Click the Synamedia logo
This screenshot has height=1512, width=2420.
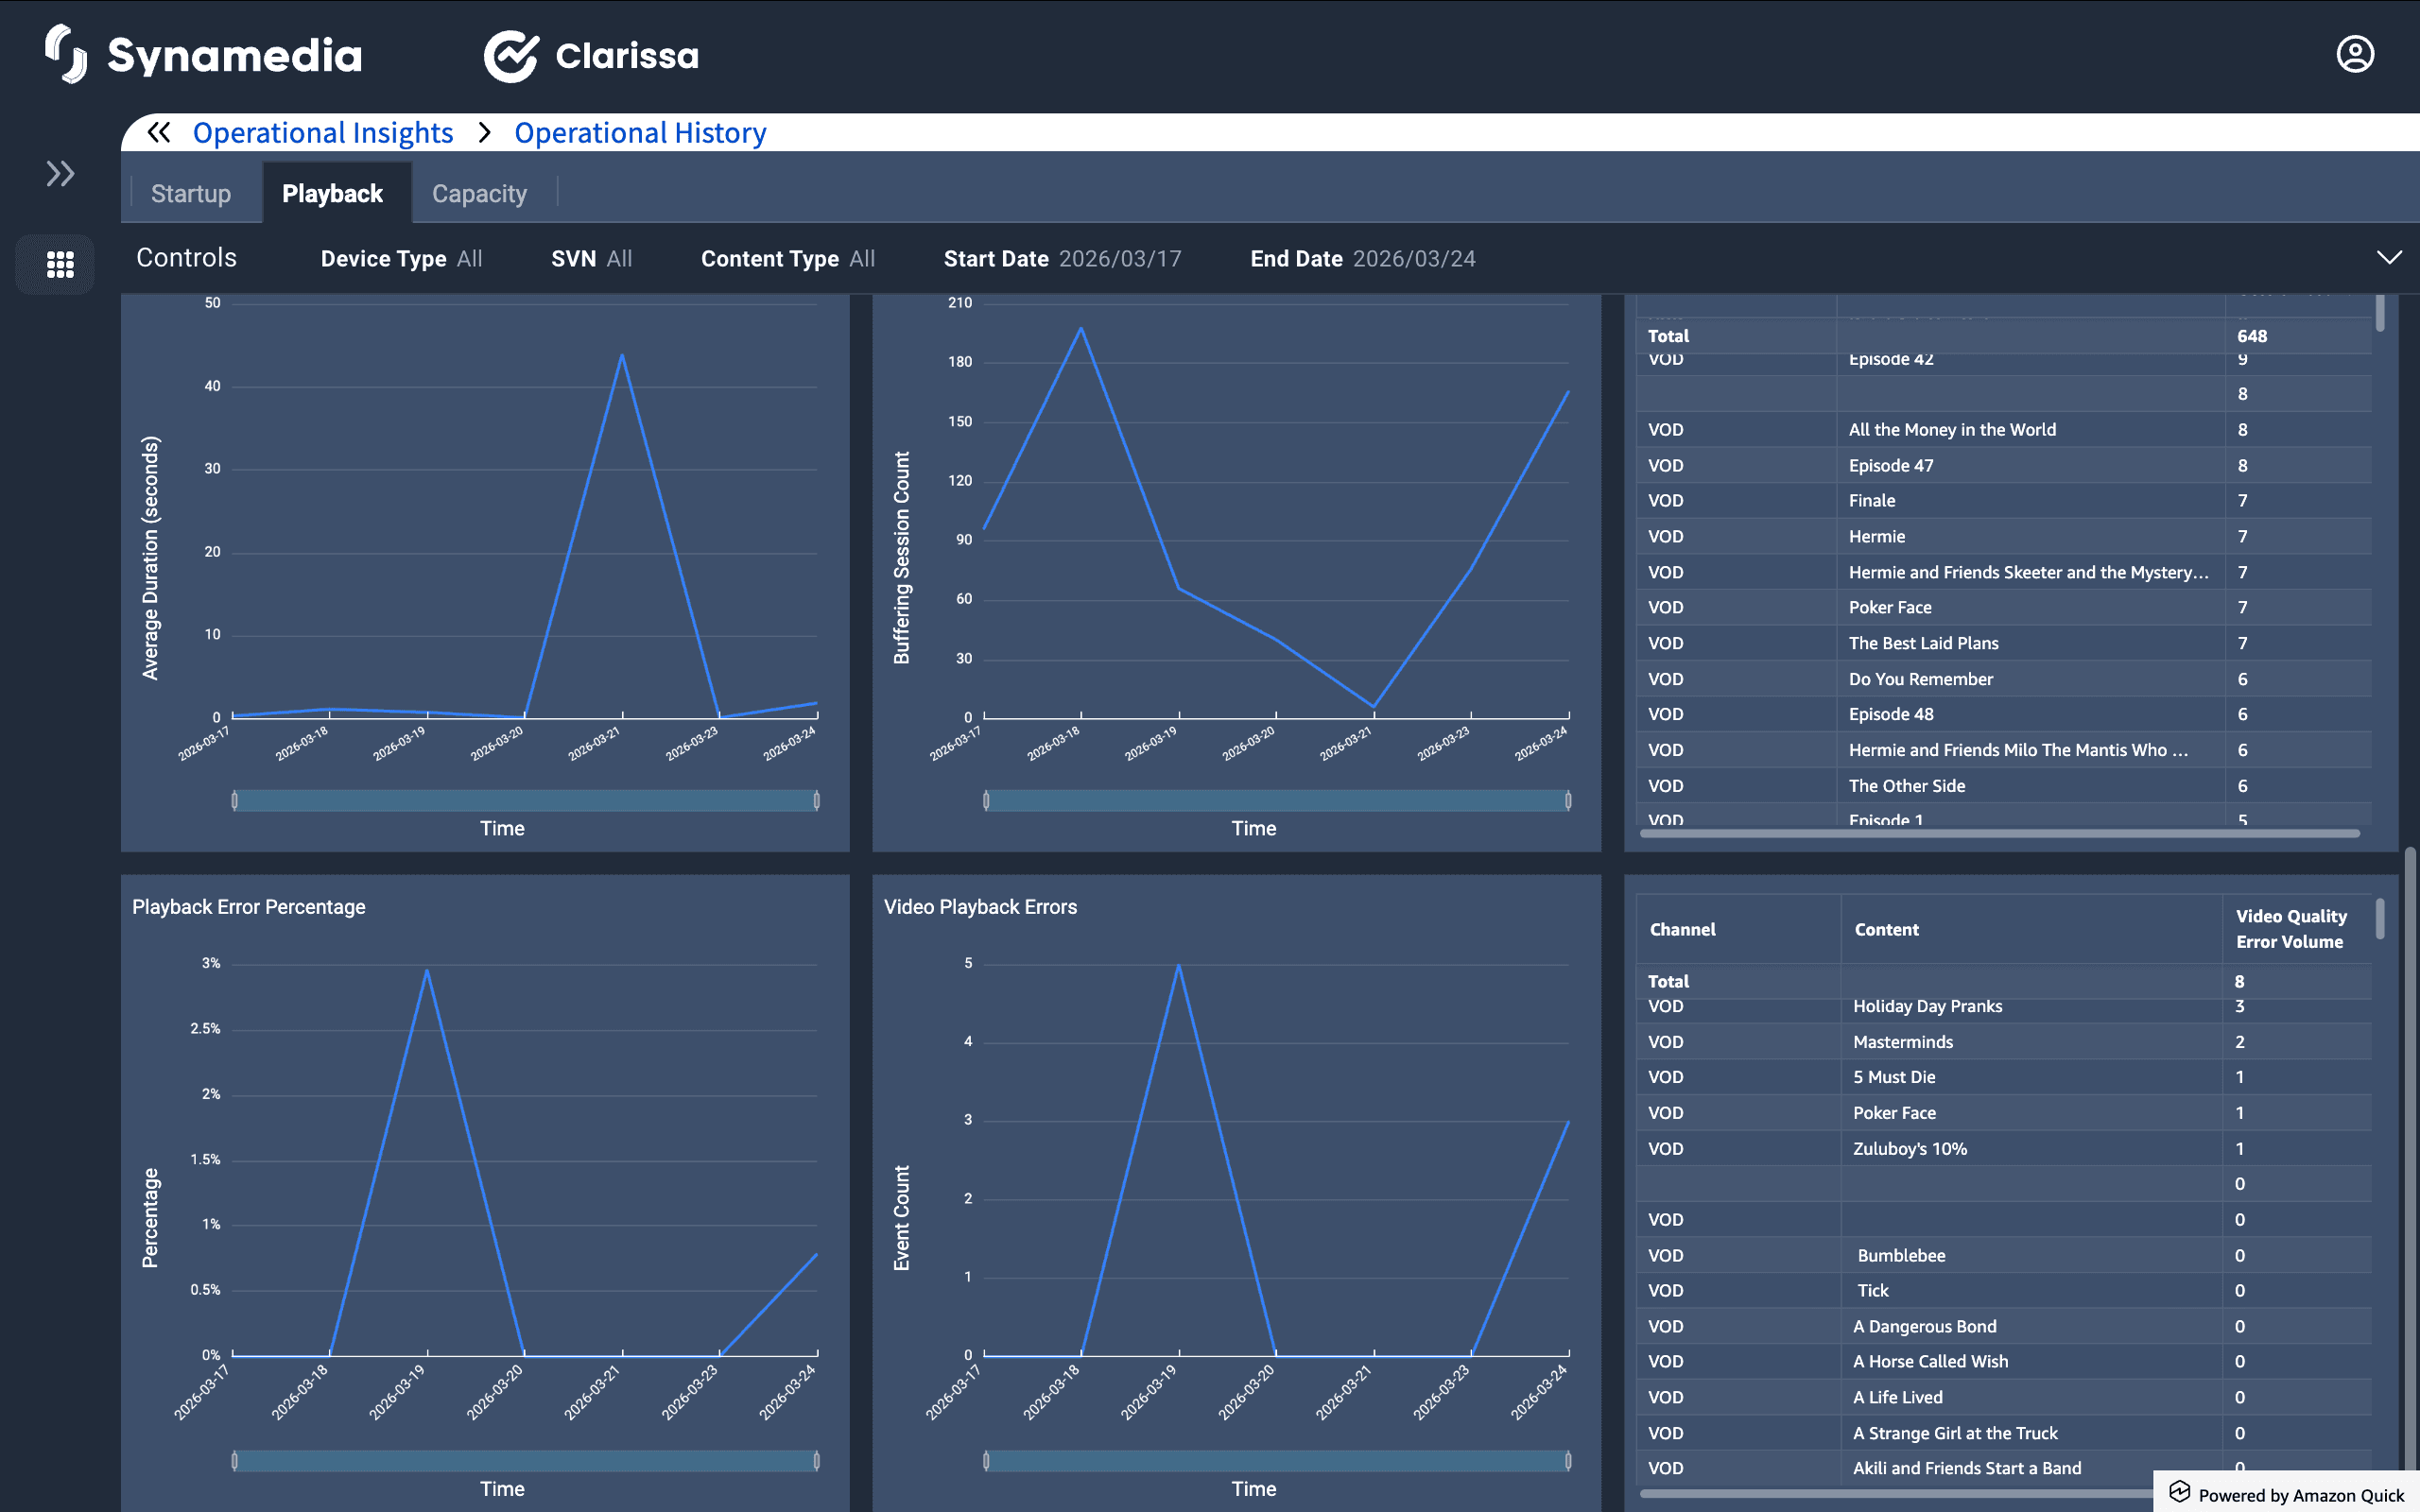point(204,55)
